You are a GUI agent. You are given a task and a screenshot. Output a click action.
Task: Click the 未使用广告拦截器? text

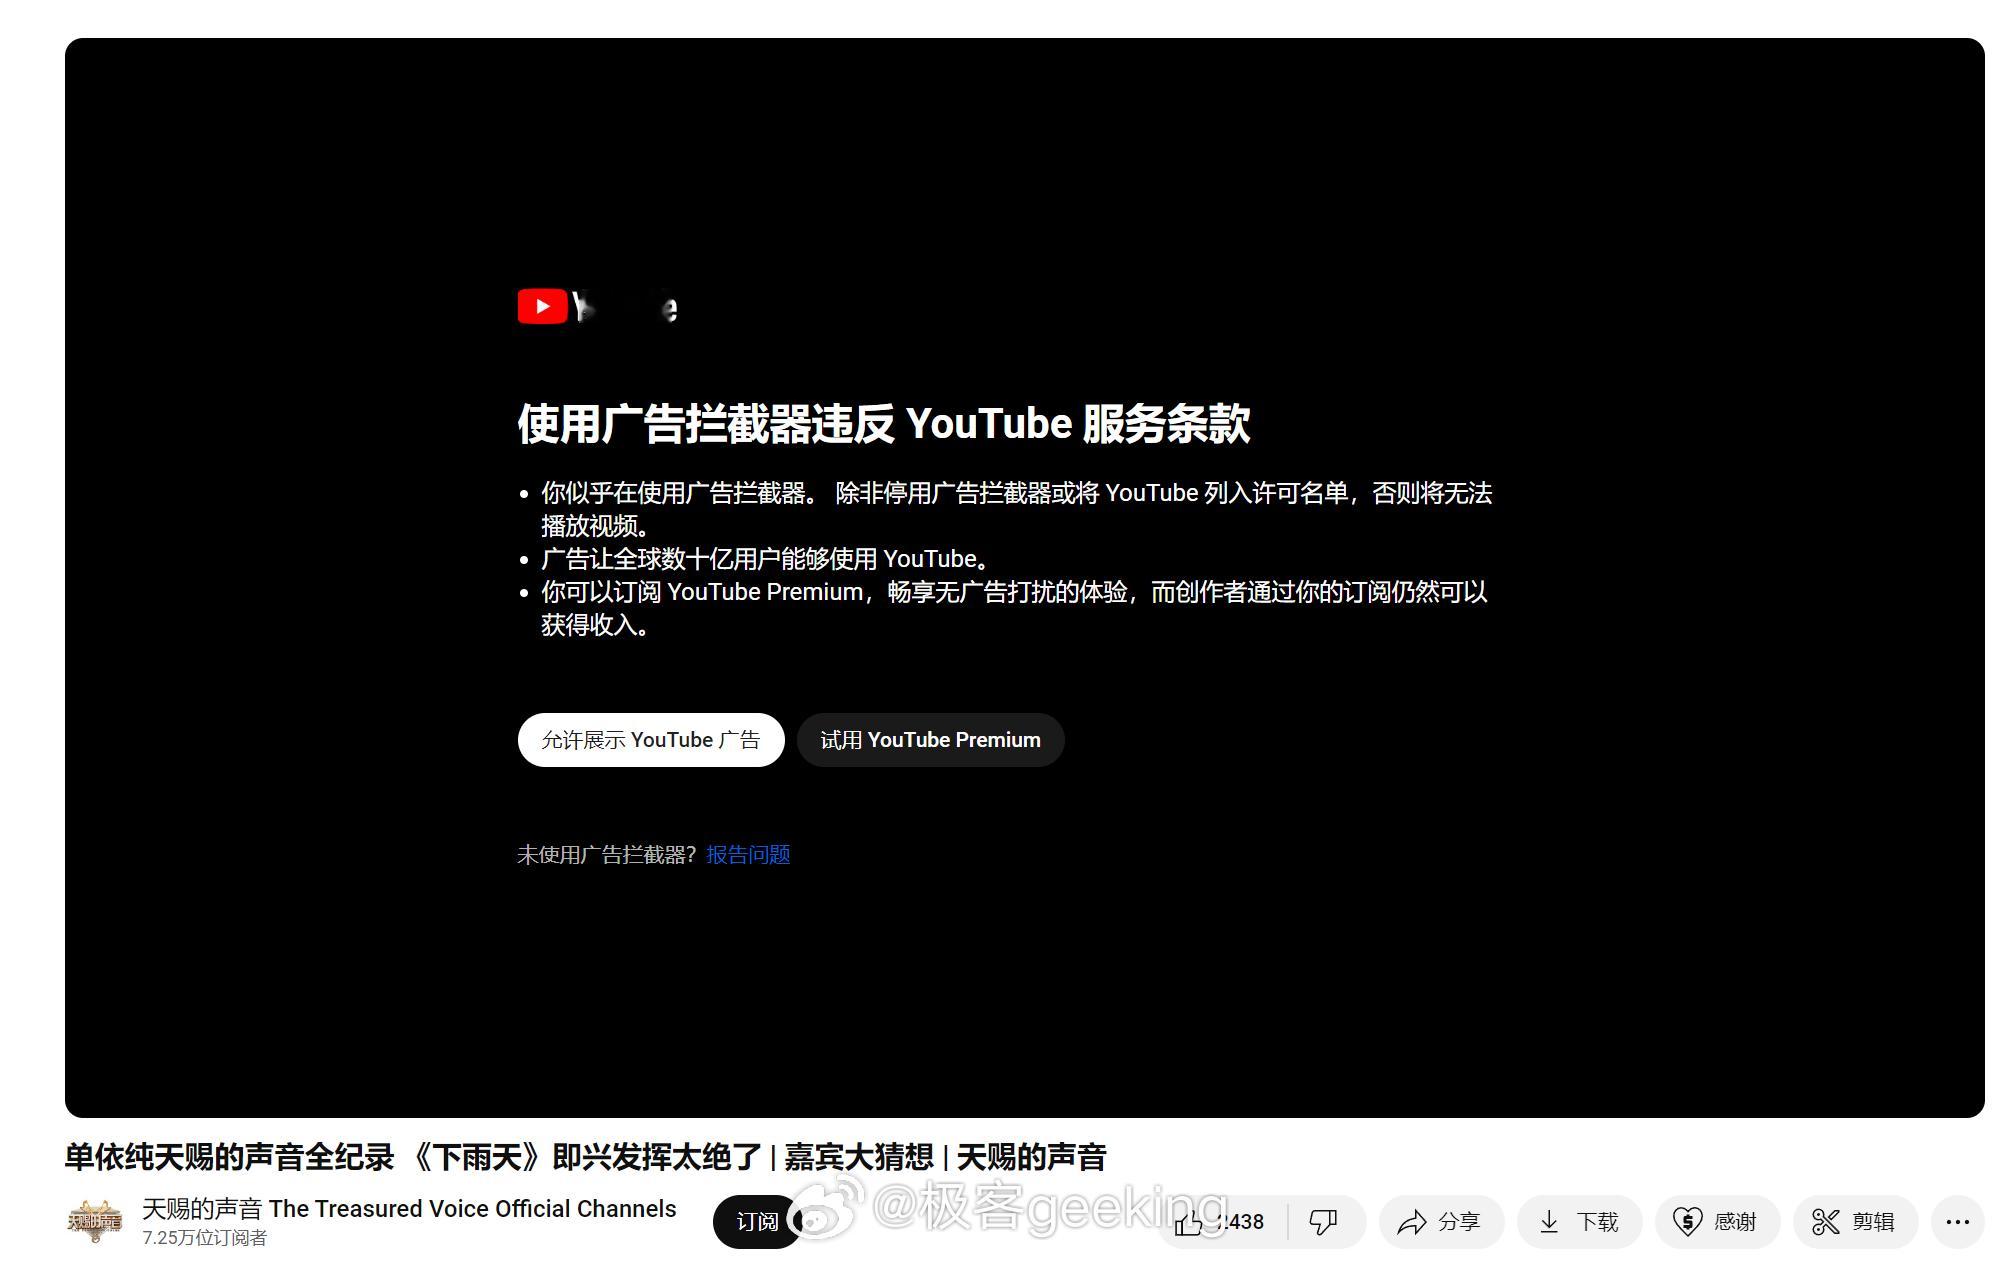click(606, 855)
